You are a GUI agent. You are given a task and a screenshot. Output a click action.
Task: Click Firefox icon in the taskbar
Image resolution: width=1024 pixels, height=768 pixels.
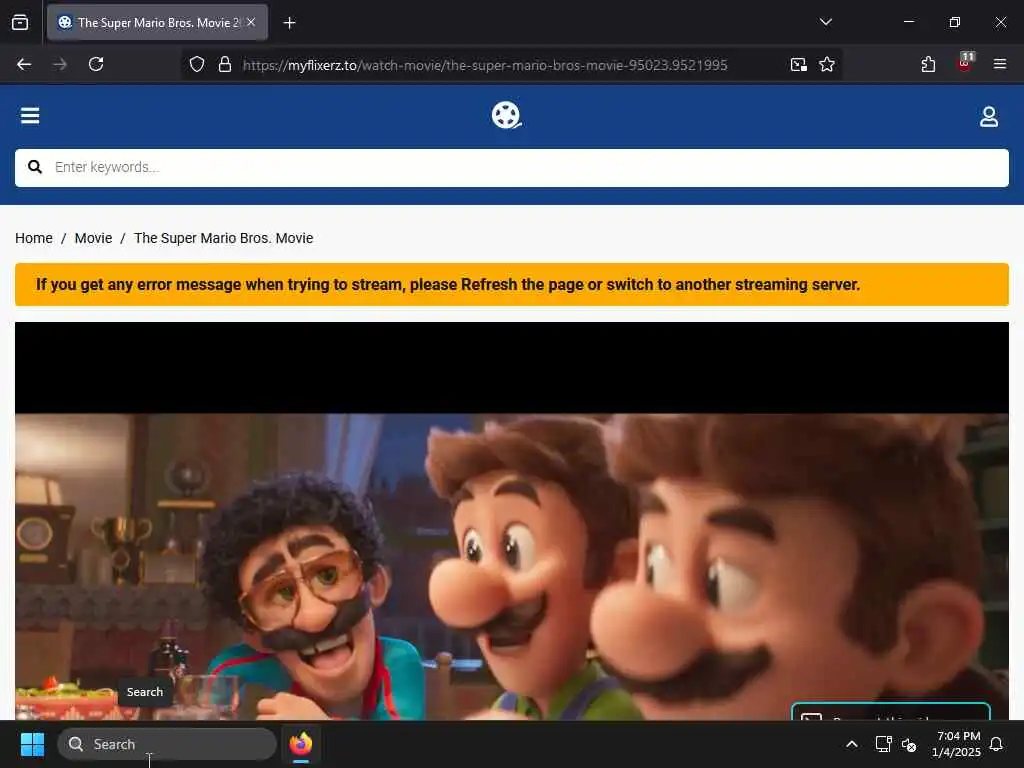(301, 744)
